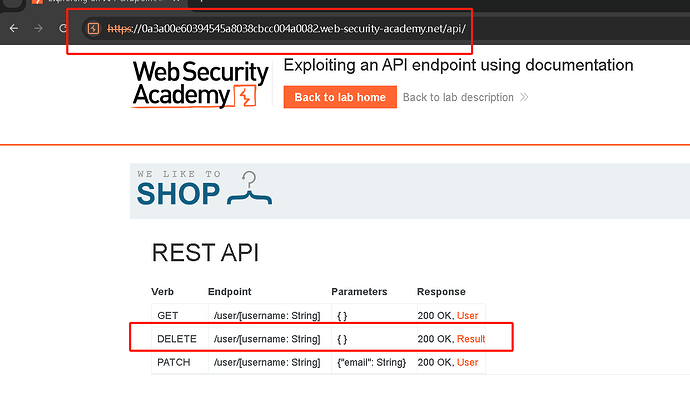Image resolution: width=690 pixels, height=418 pixels.
Task: Open the Back to lab description link
Action: click(458, 97)
